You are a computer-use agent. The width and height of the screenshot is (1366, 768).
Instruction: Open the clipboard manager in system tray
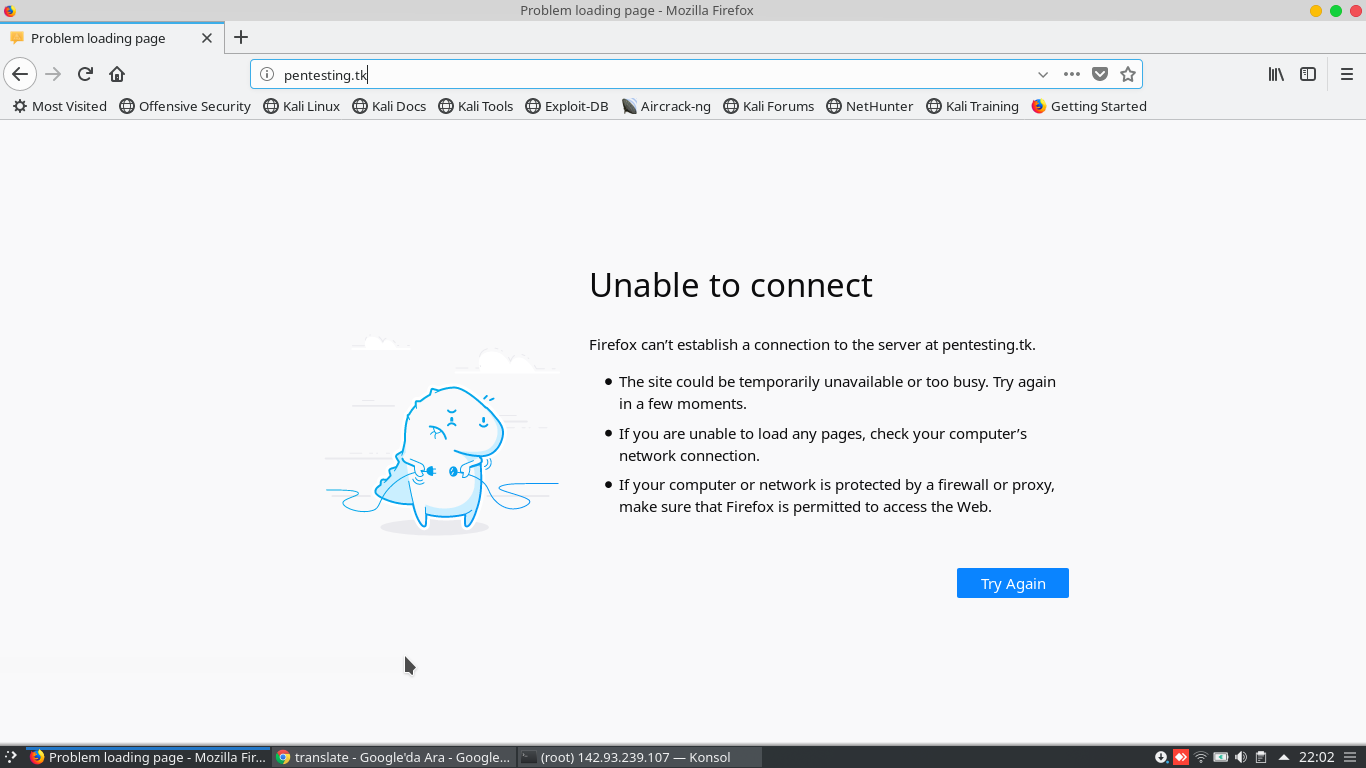[x=1261, y=757]
